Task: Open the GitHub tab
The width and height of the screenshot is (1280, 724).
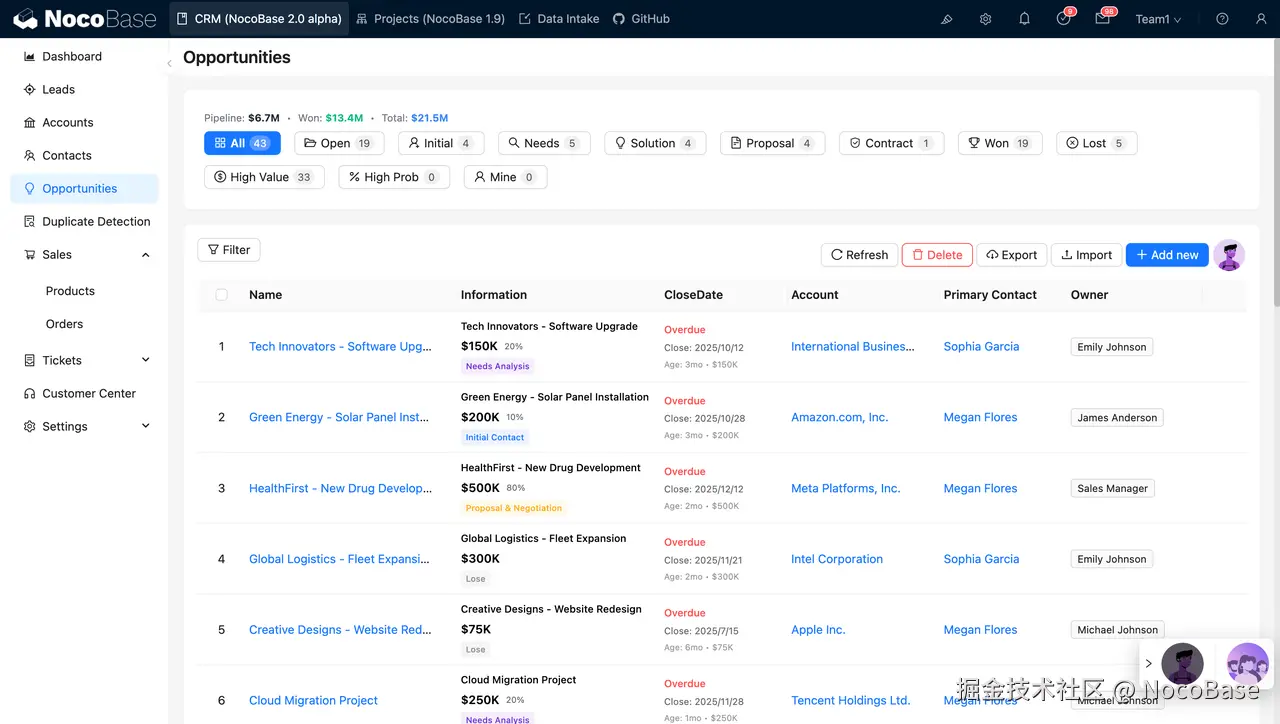Action: point(641,19)
